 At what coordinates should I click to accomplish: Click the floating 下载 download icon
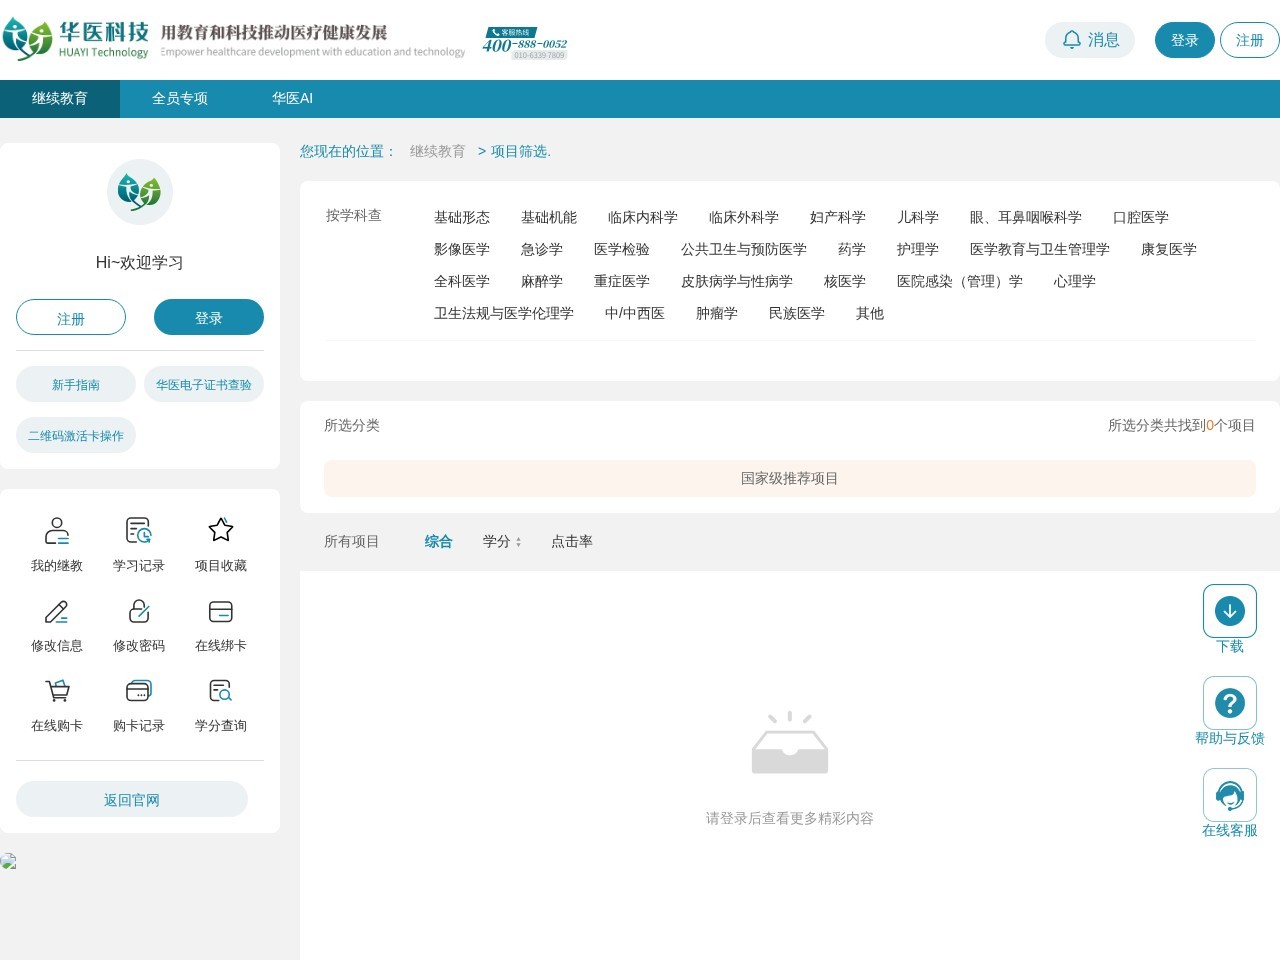pos(1230,610)
